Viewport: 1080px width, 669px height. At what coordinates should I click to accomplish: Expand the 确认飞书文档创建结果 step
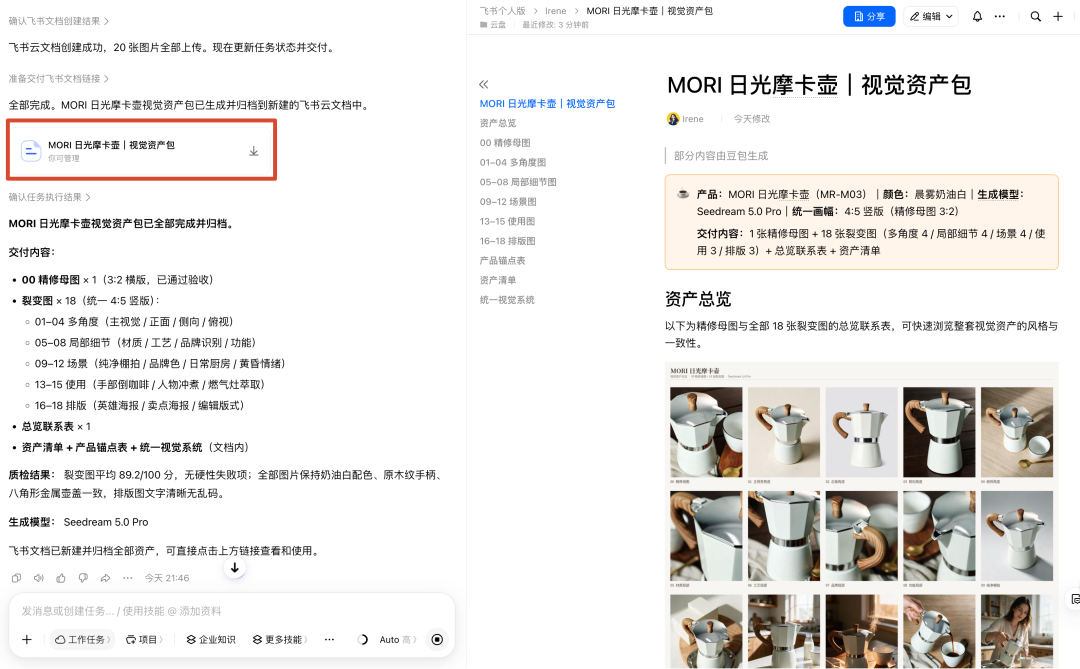click(59, 21)
